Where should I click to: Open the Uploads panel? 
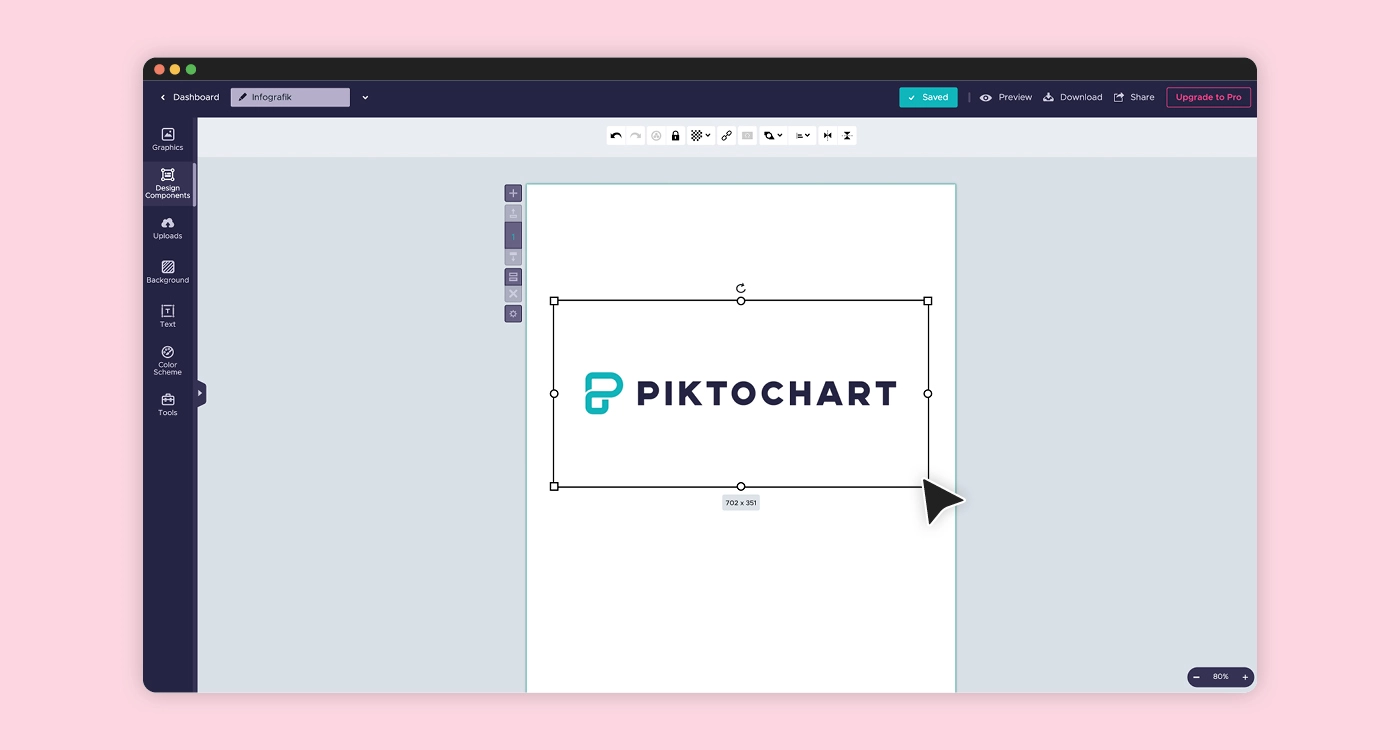(x=168, y=228)
